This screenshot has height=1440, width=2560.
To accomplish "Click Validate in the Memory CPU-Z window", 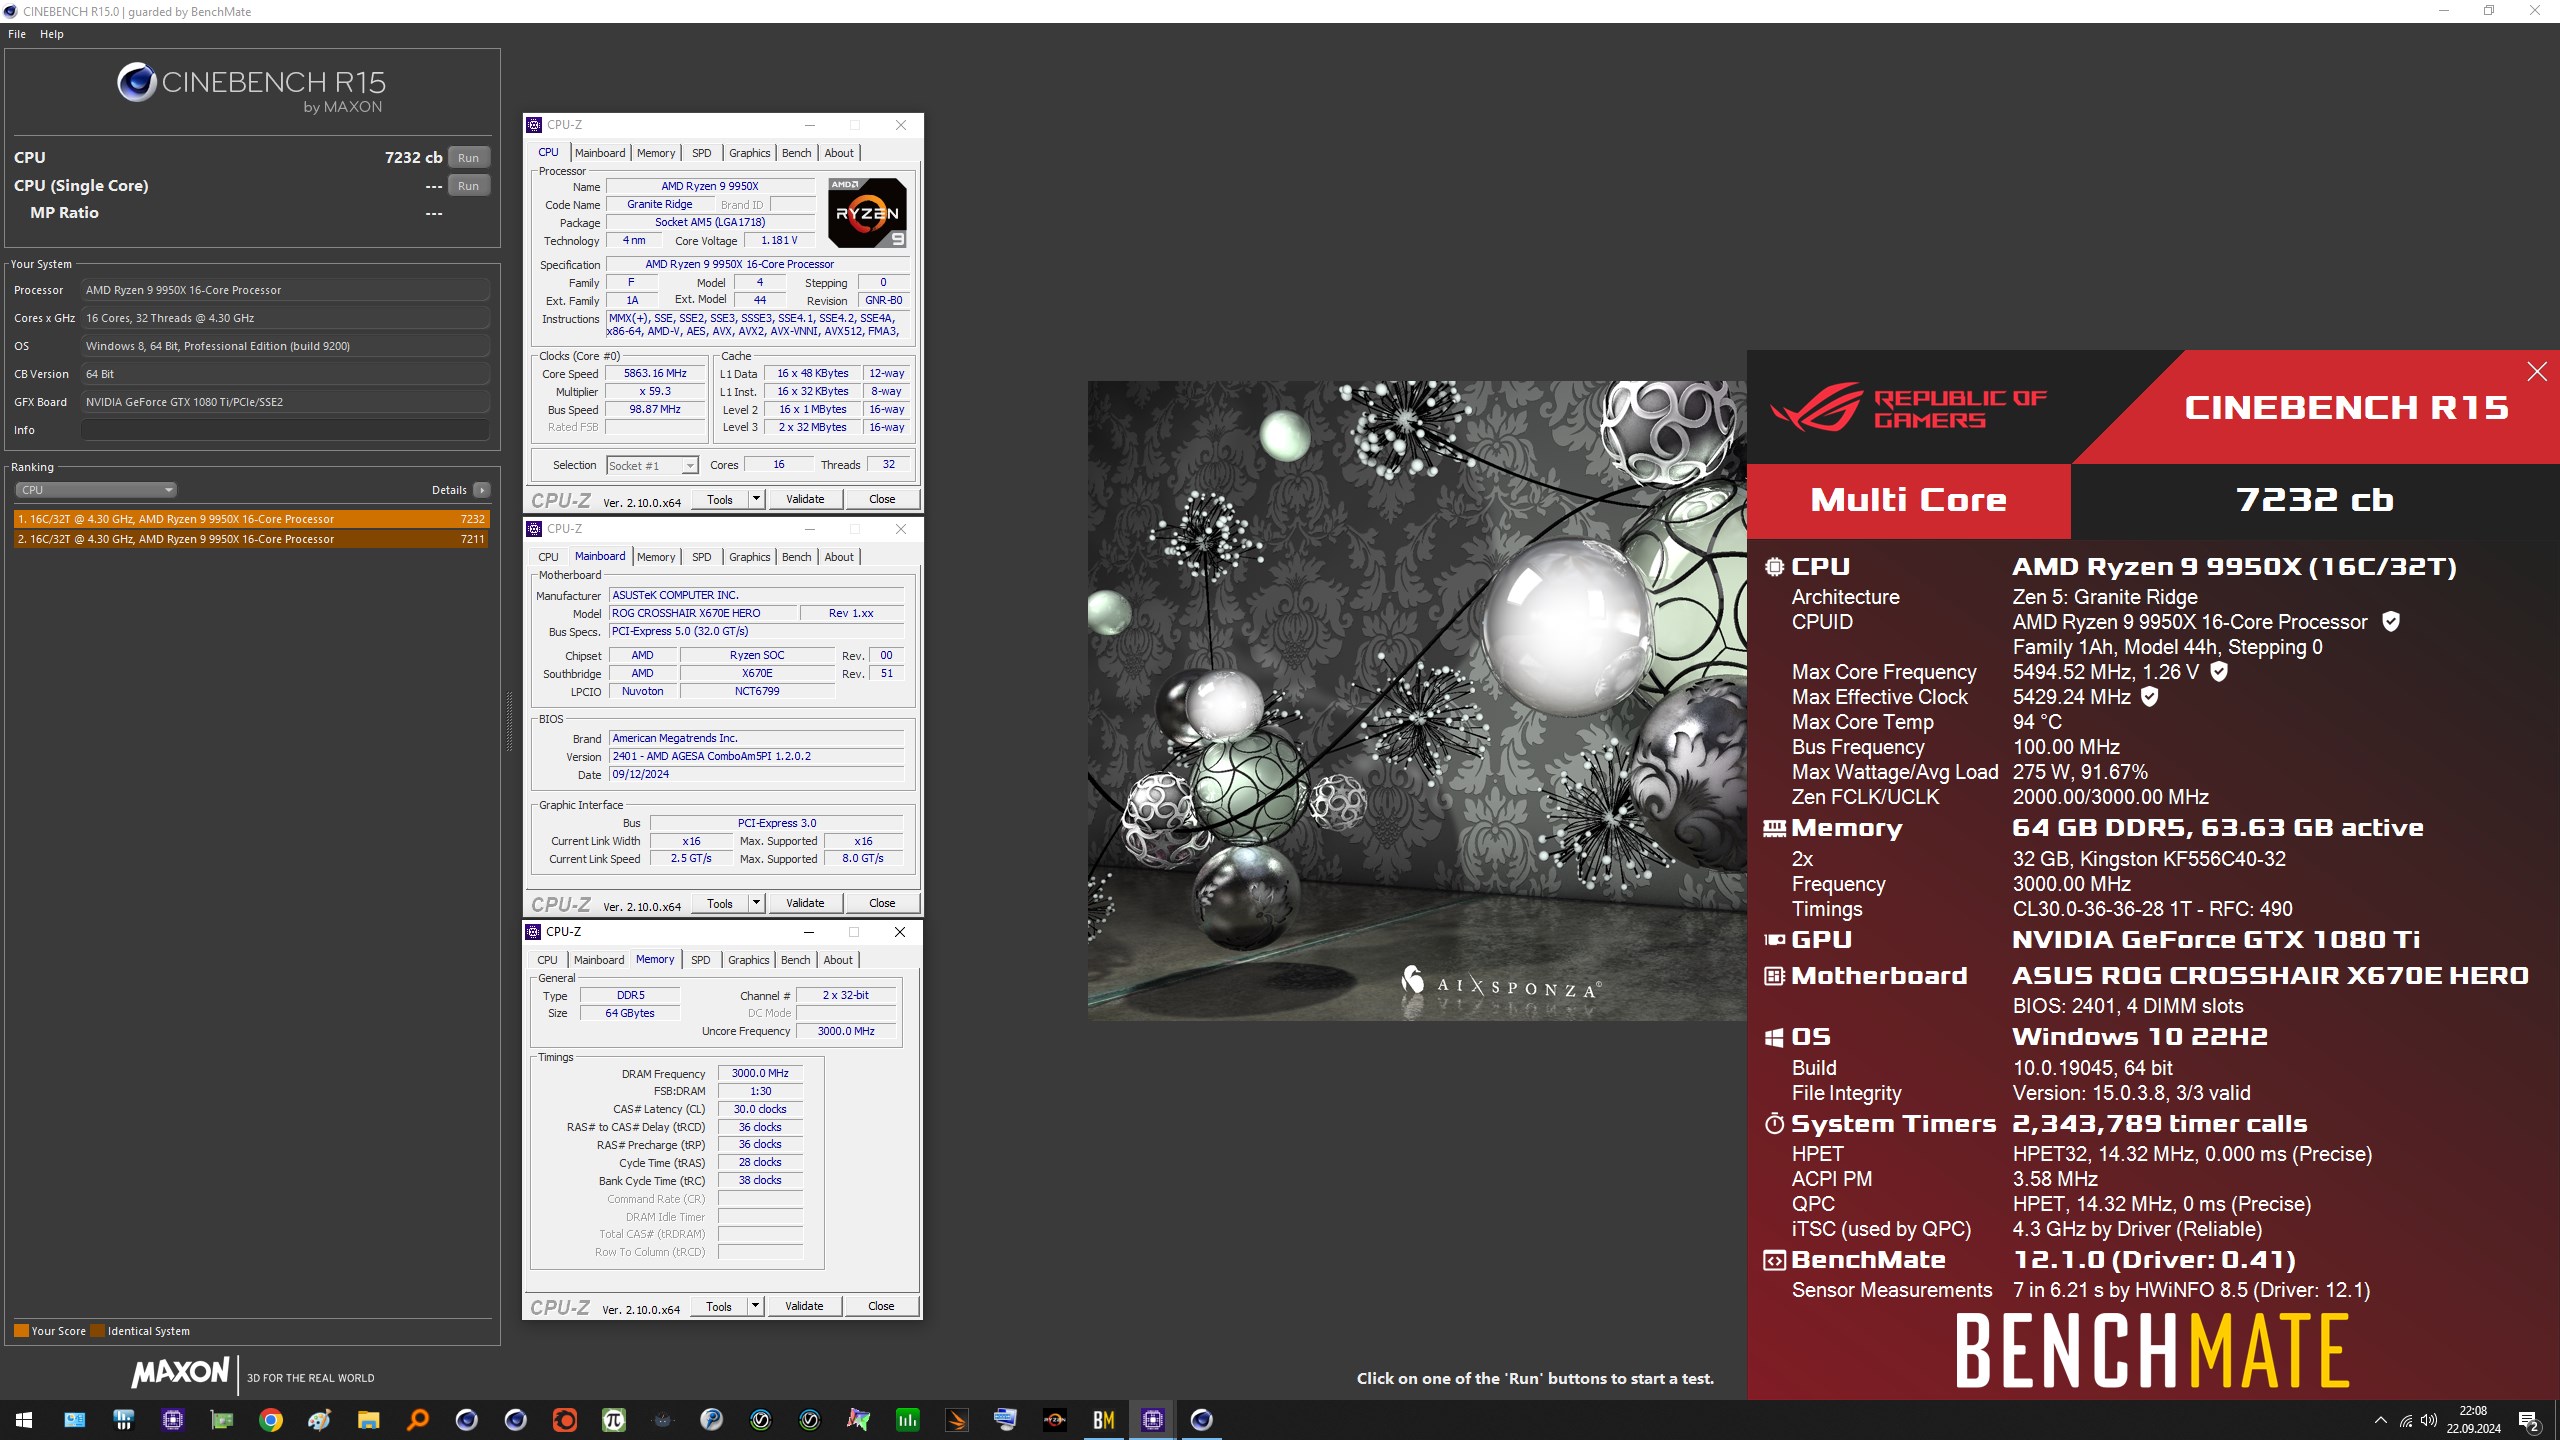I will pyautogui.click(x=804, y=1306).
